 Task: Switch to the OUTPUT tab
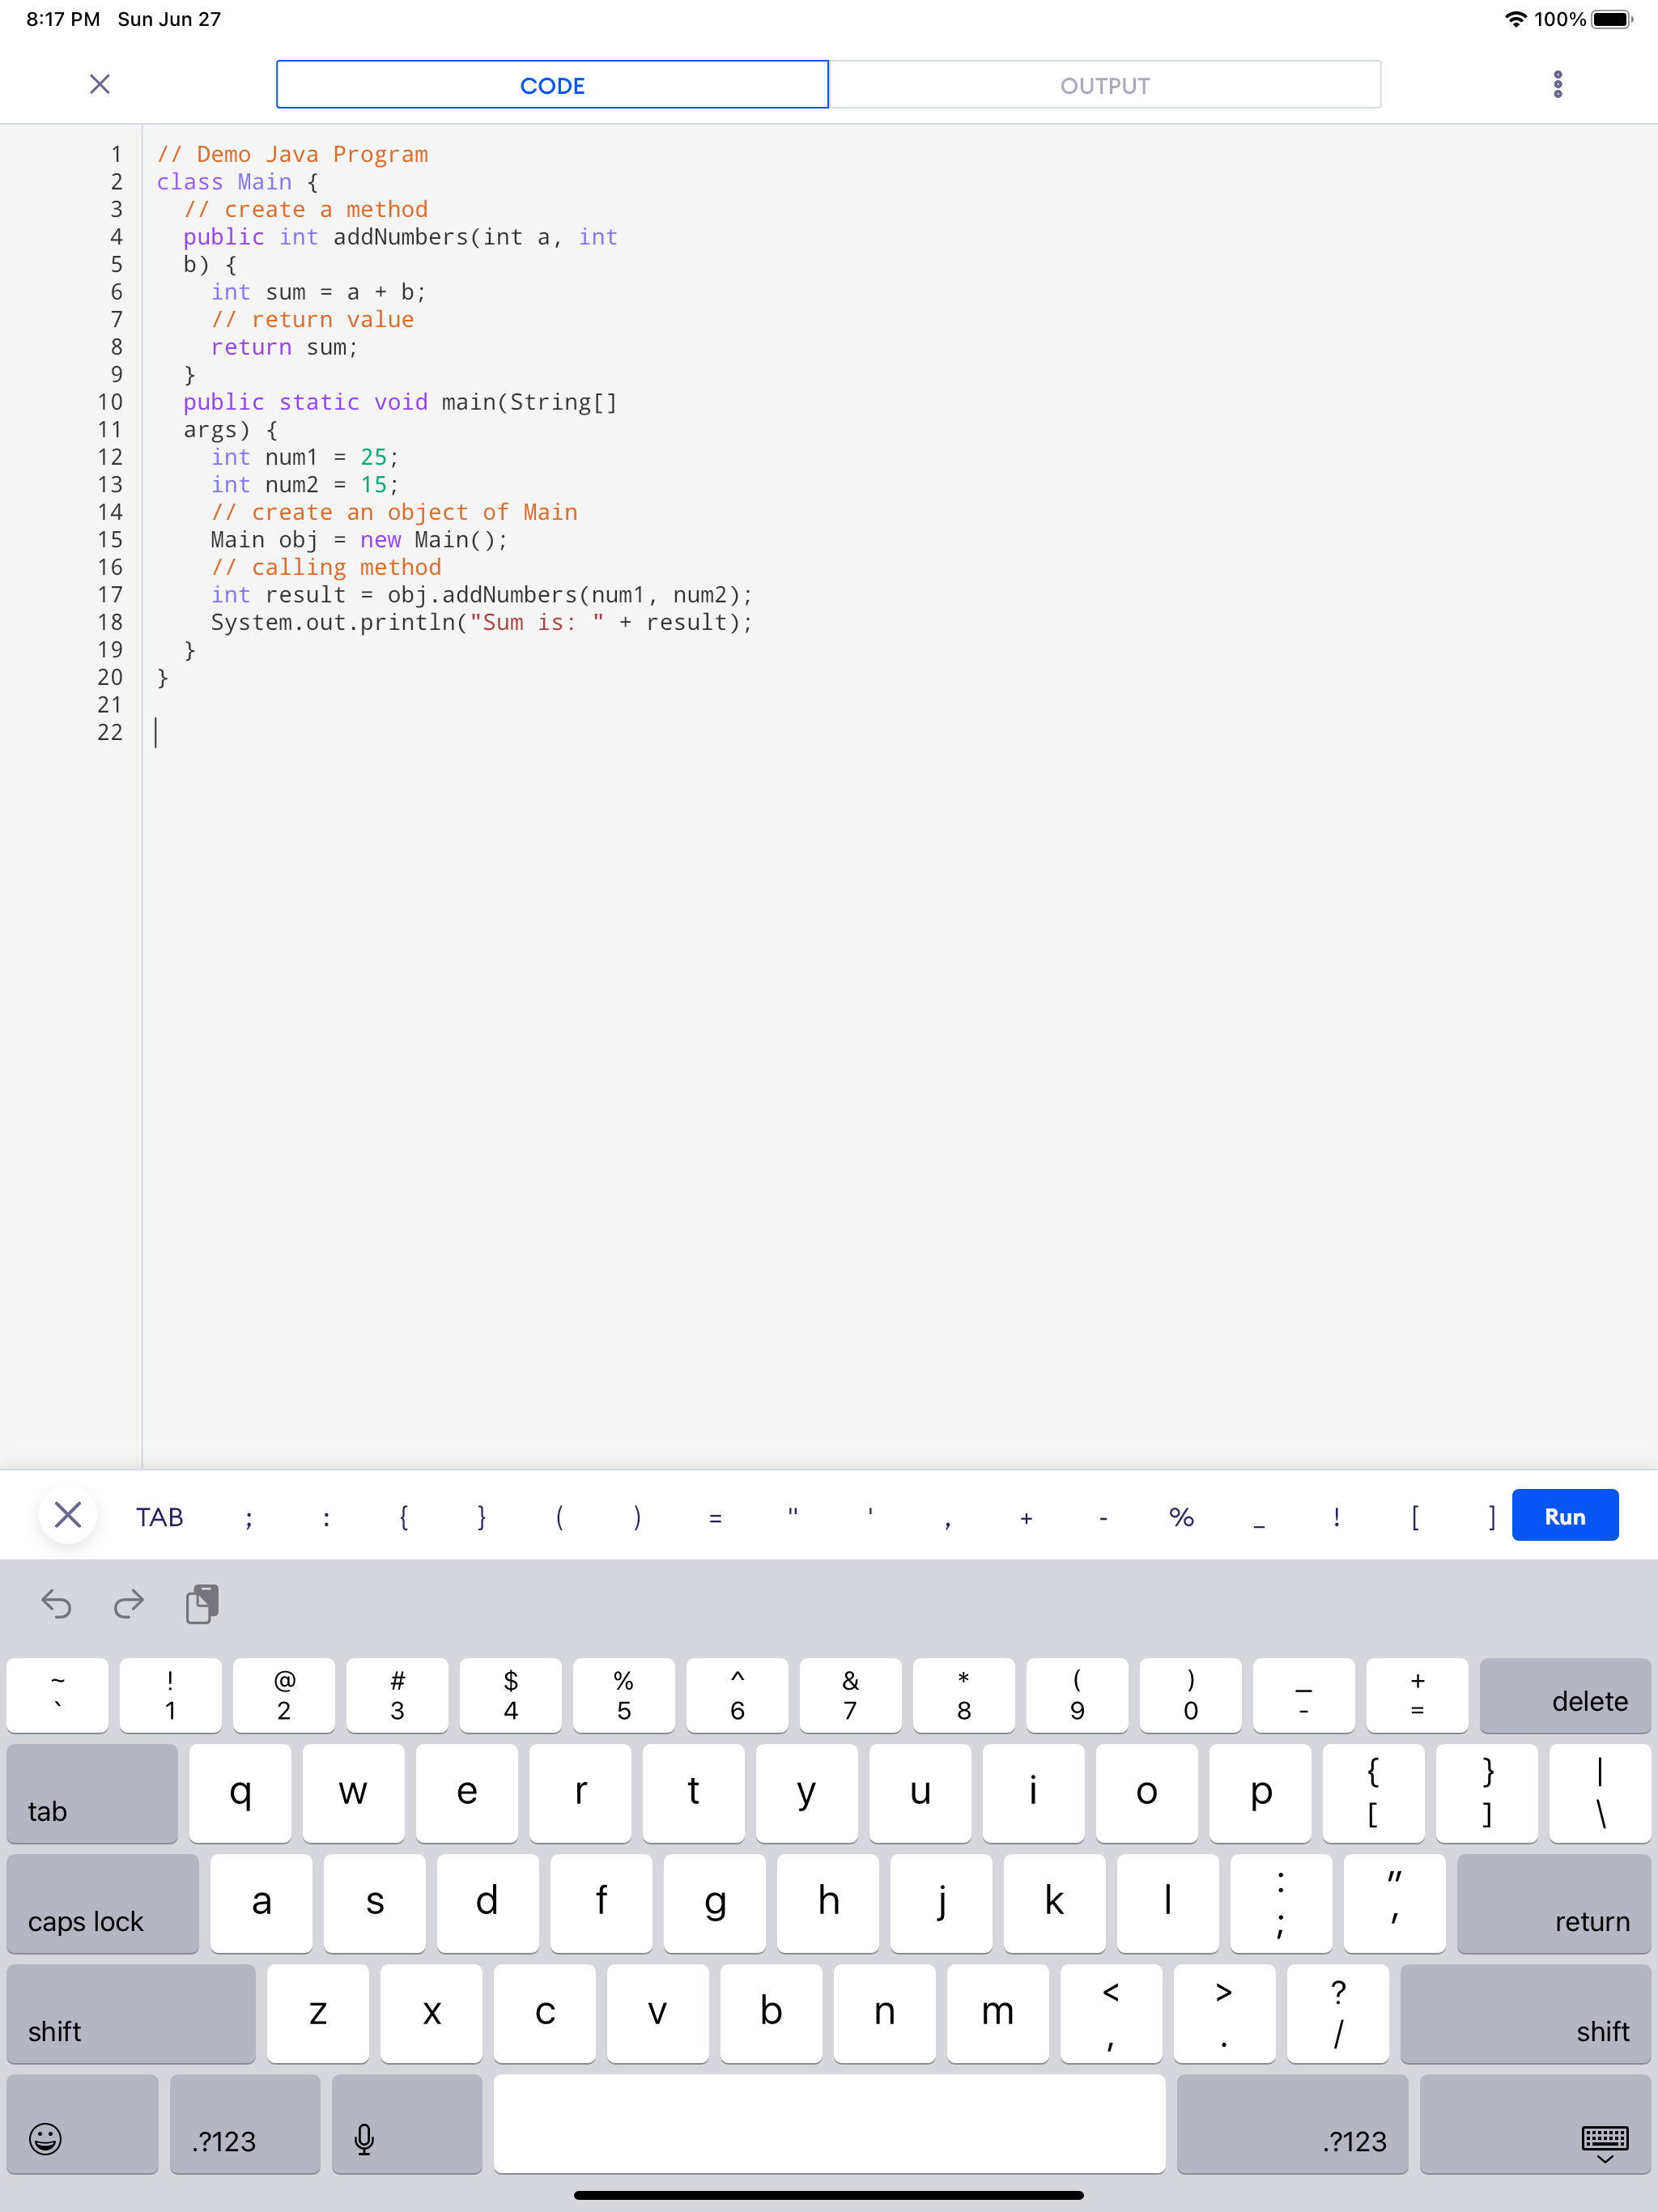(1104, 85)
